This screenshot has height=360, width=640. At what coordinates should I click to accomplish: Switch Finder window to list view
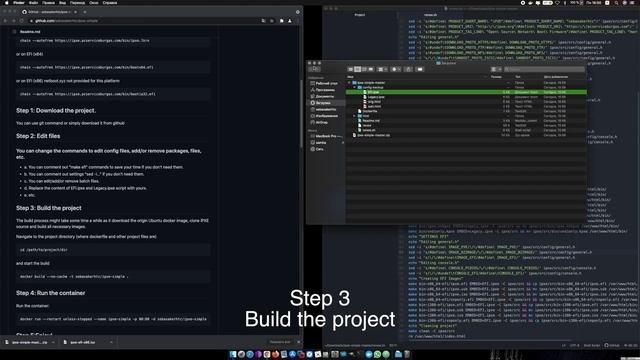358,69
